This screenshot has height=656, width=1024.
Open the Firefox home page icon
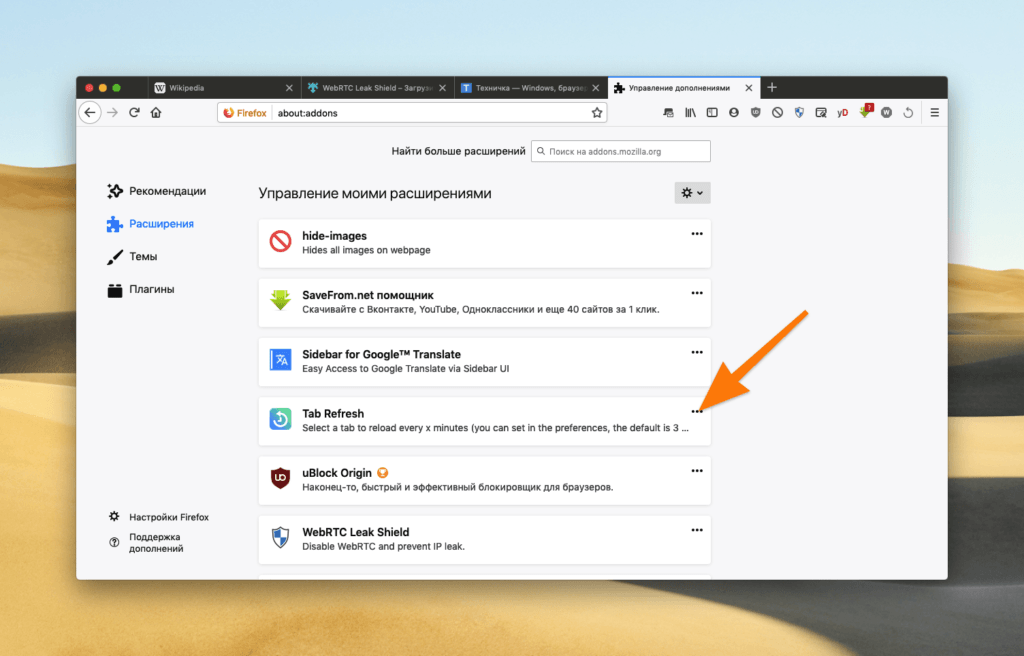pos(155,112)
